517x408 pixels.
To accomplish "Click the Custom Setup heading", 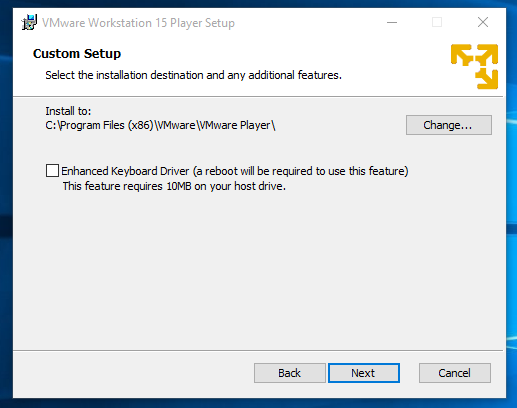I will 77,54.
